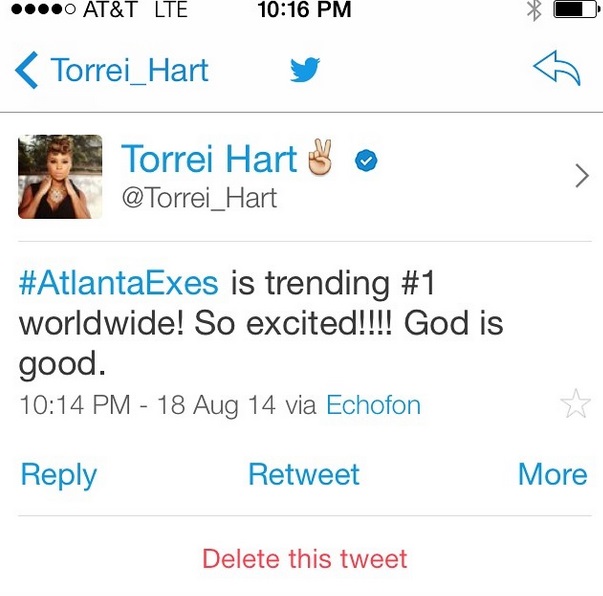Open Torrei Hart's profile picture
Viewport: 603px width, 596px height.
(x=60, y=177)
